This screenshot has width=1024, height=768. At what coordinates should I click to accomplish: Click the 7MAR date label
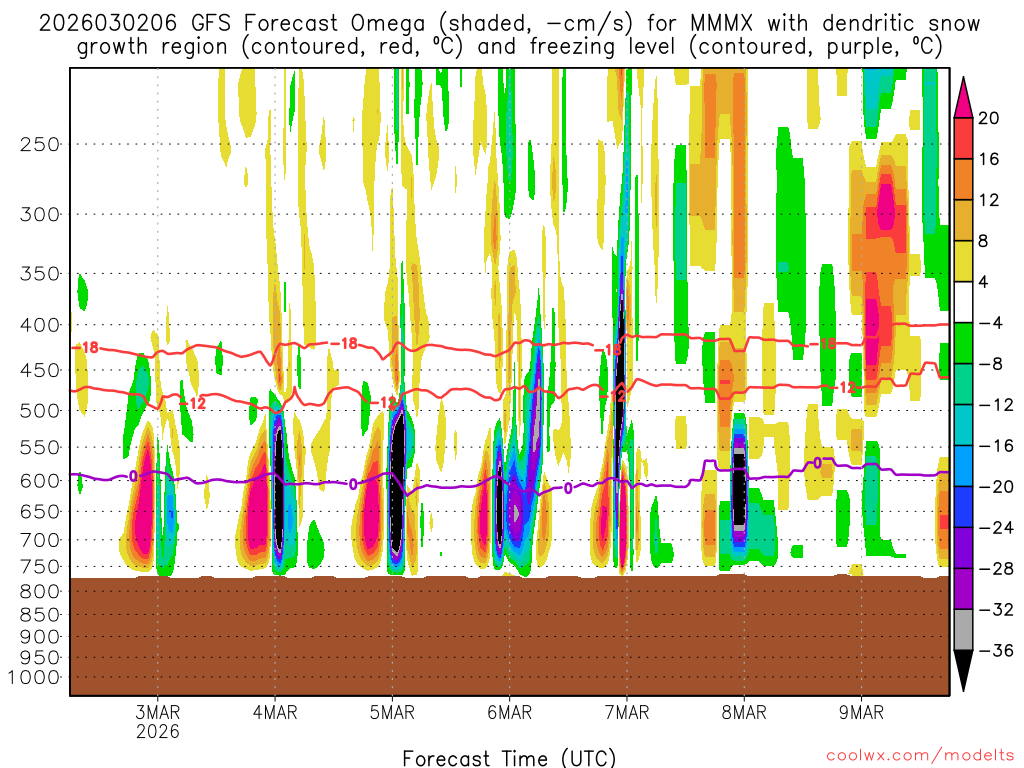tap(627, 712)
